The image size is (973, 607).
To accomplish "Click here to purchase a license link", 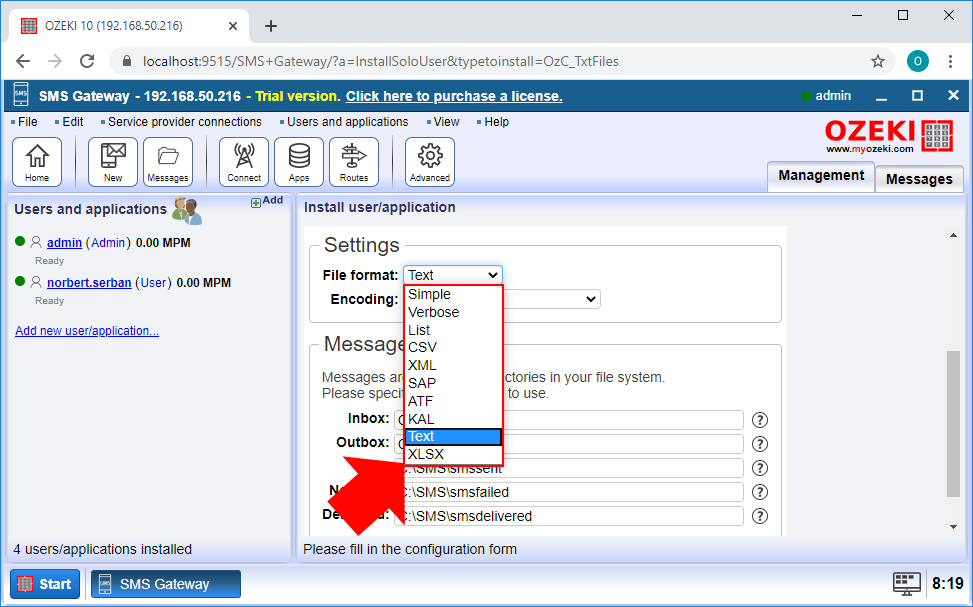I will point(454,96).
